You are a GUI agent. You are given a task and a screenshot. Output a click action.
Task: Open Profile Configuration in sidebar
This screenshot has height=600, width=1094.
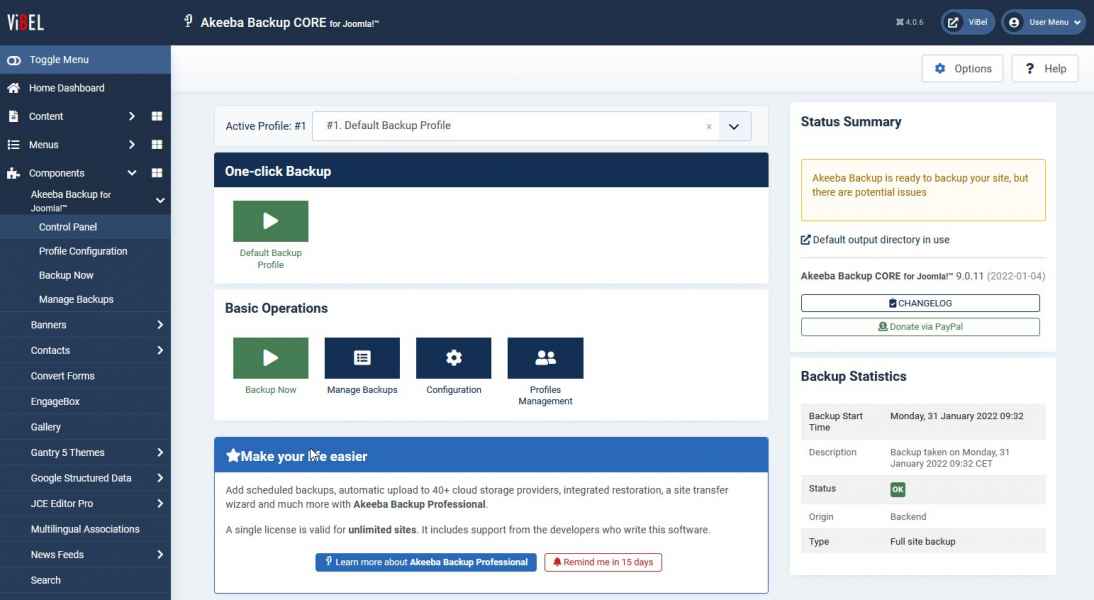tap(83, 251)
